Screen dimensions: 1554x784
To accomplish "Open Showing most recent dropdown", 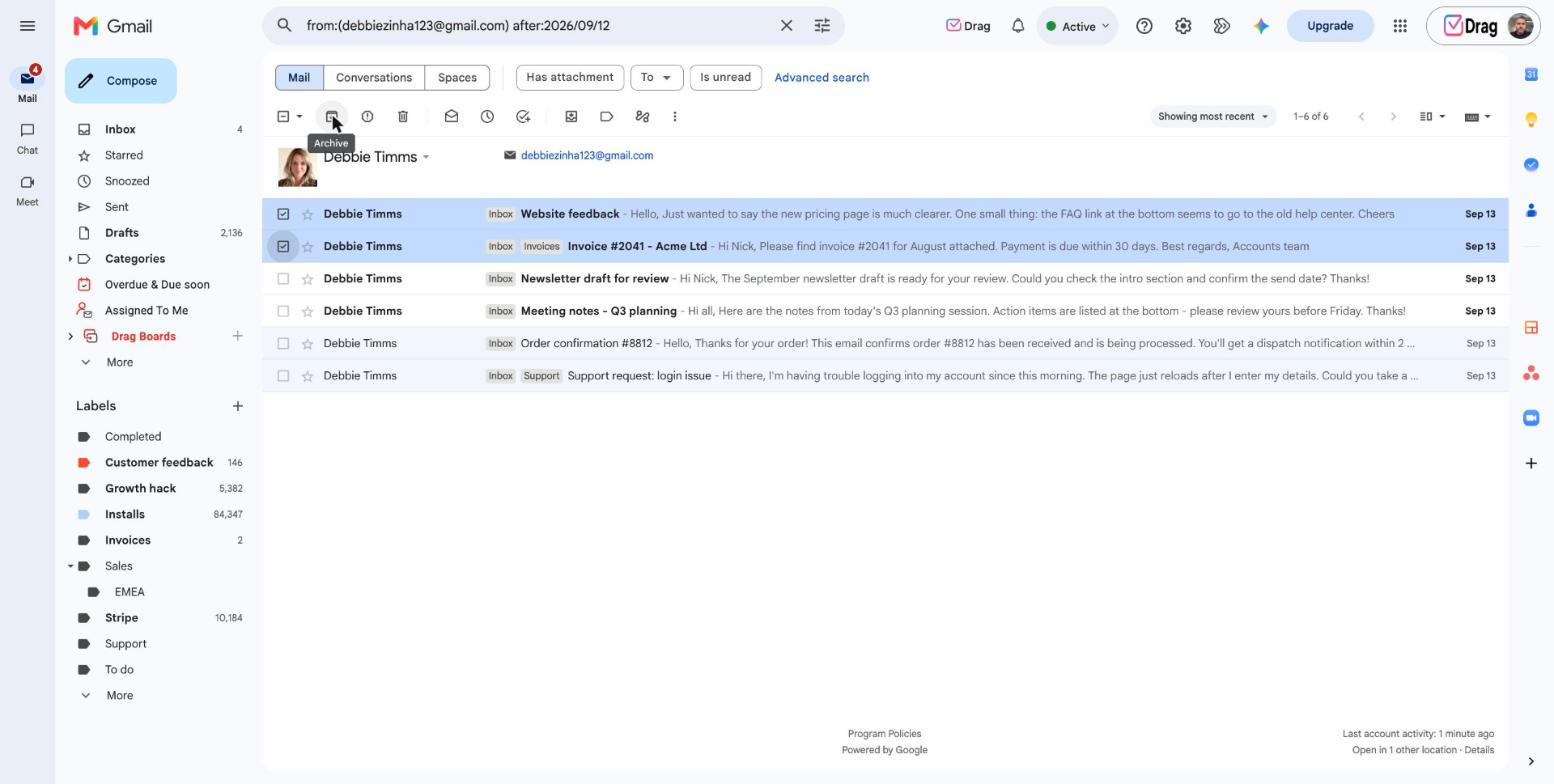I will coord(1213,117).
